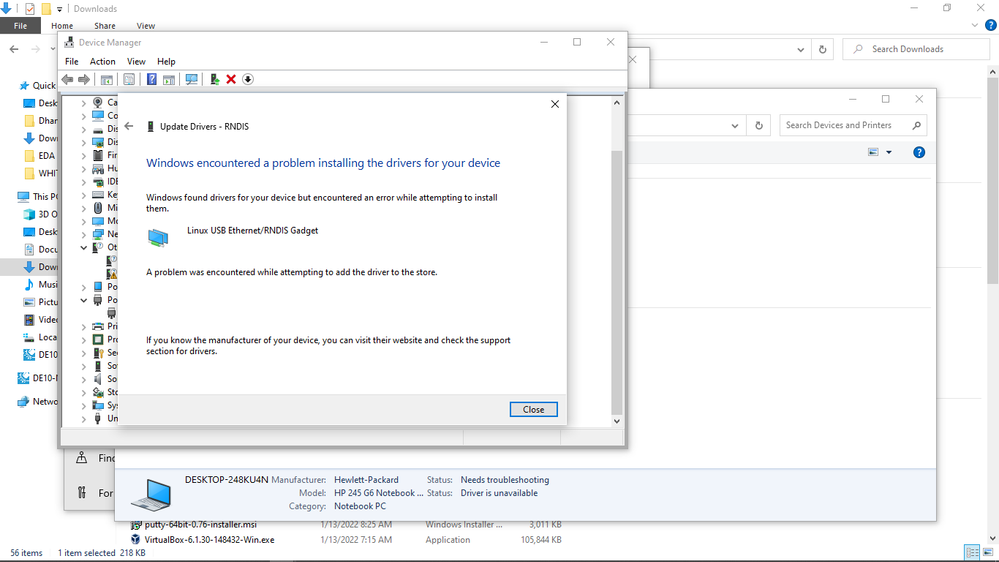Expand the Network adapters node chevron

[83, 234]
